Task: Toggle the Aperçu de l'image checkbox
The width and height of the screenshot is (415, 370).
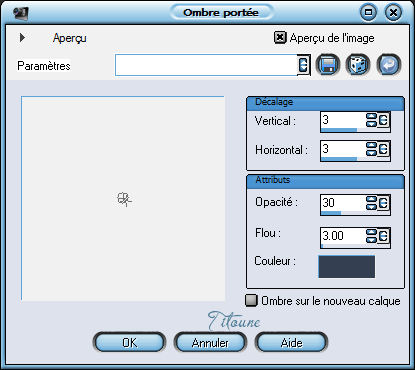Action: click(x=280, y=38)
